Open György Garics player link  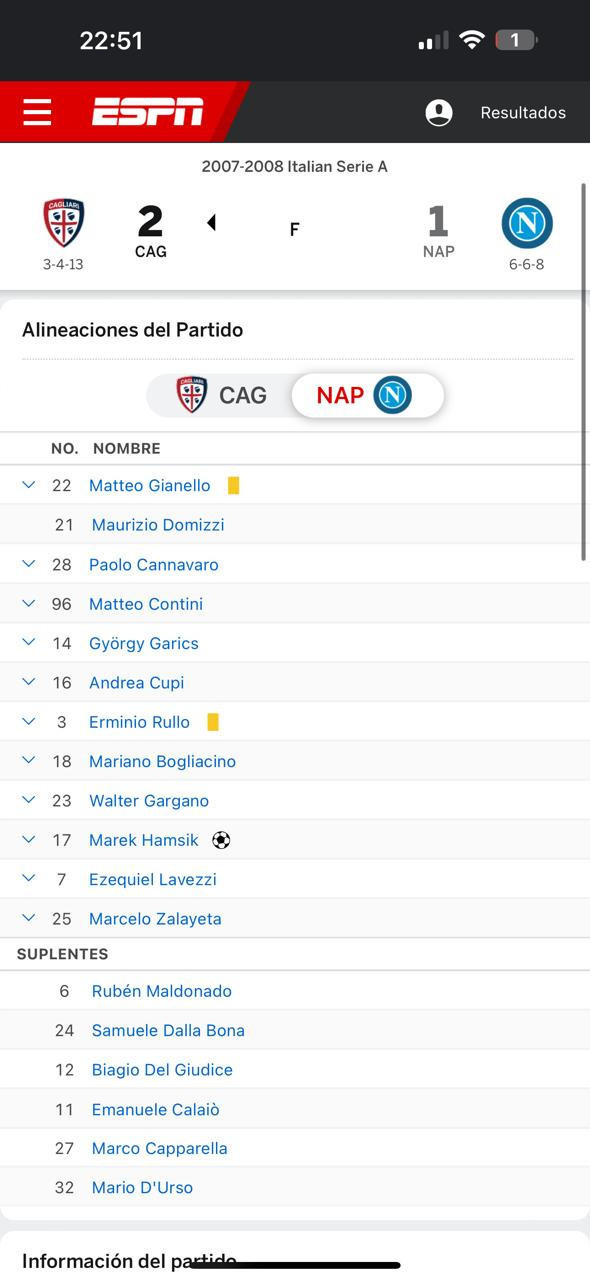(144, 644)
